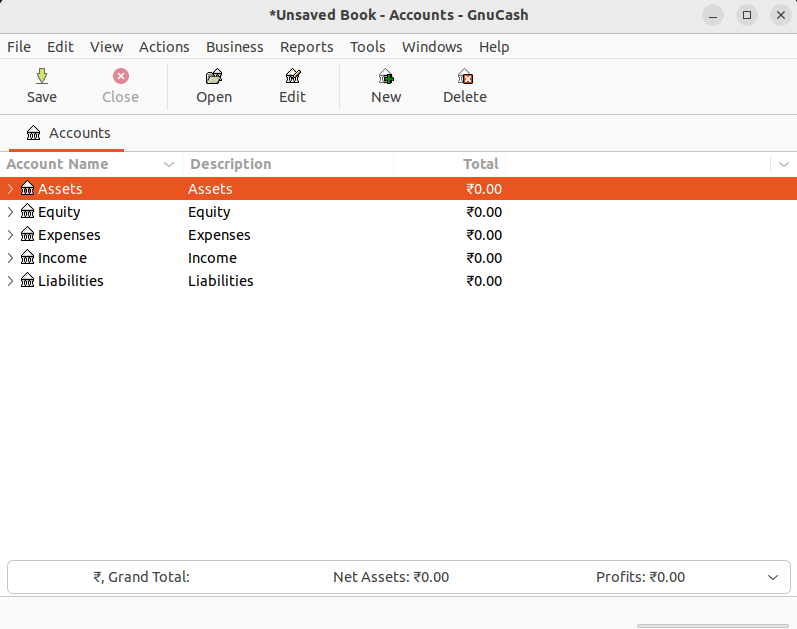Expand the Liabilities account tree
Viewport: 797px width, 629px height.
point(10,280)
